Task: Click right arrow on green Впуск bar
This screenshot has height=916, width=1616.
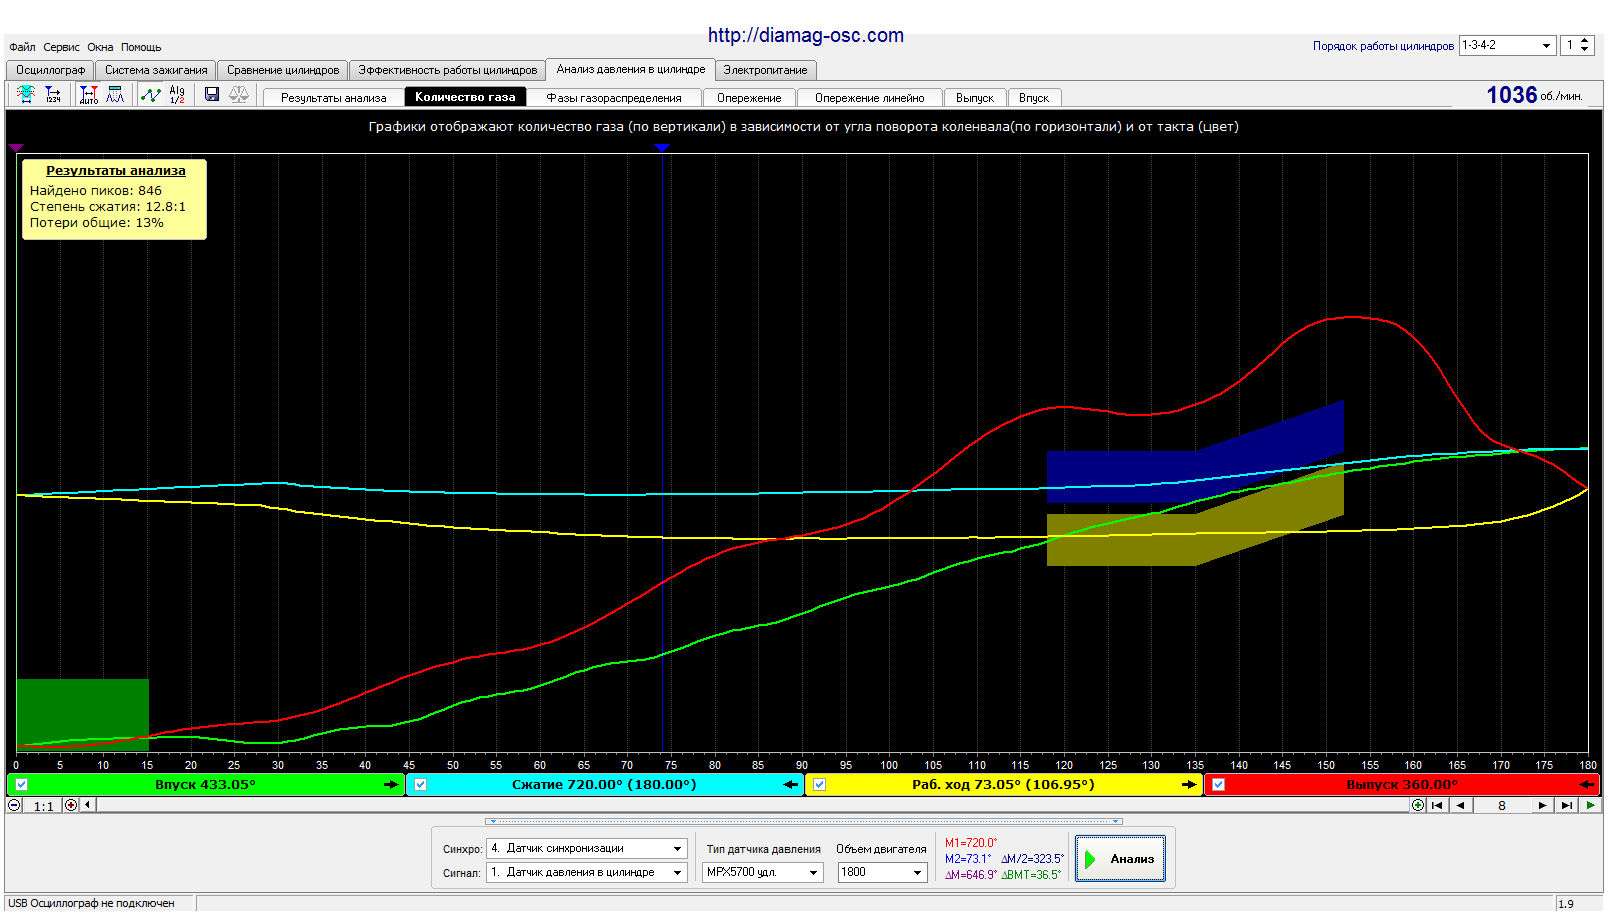Action: (391, 785)
